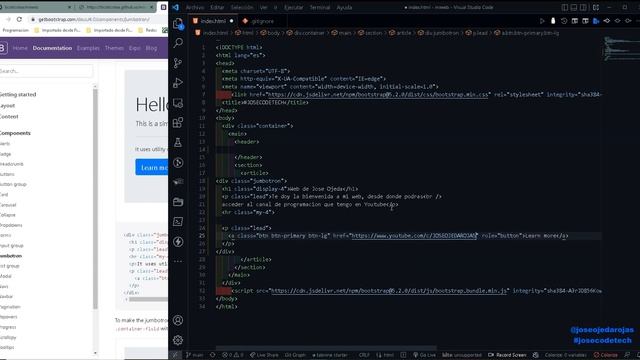Open the Archivo menu

[195, 7]
